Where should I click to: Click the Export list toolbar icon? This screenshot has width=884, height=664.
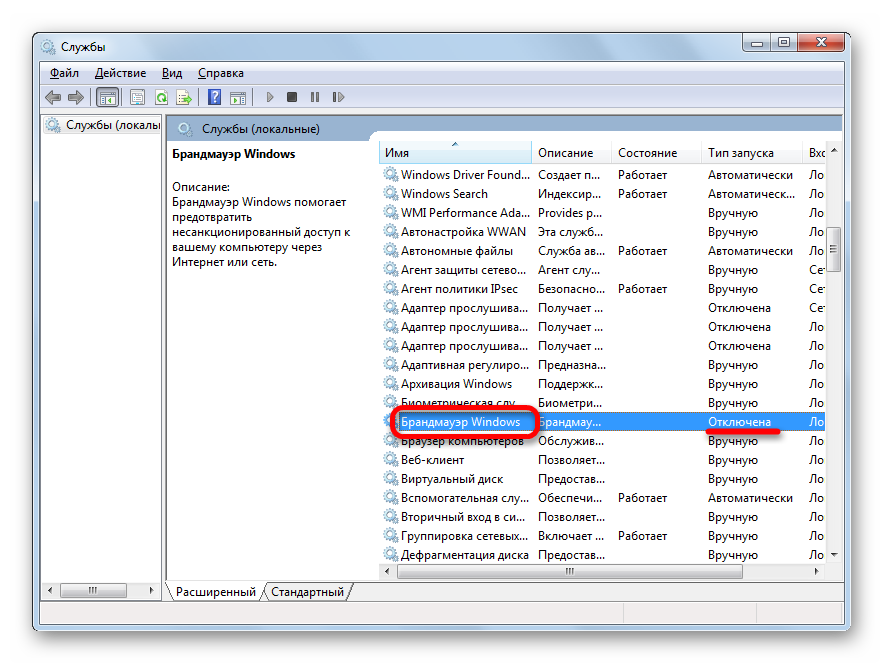click(x=184, y=97)
